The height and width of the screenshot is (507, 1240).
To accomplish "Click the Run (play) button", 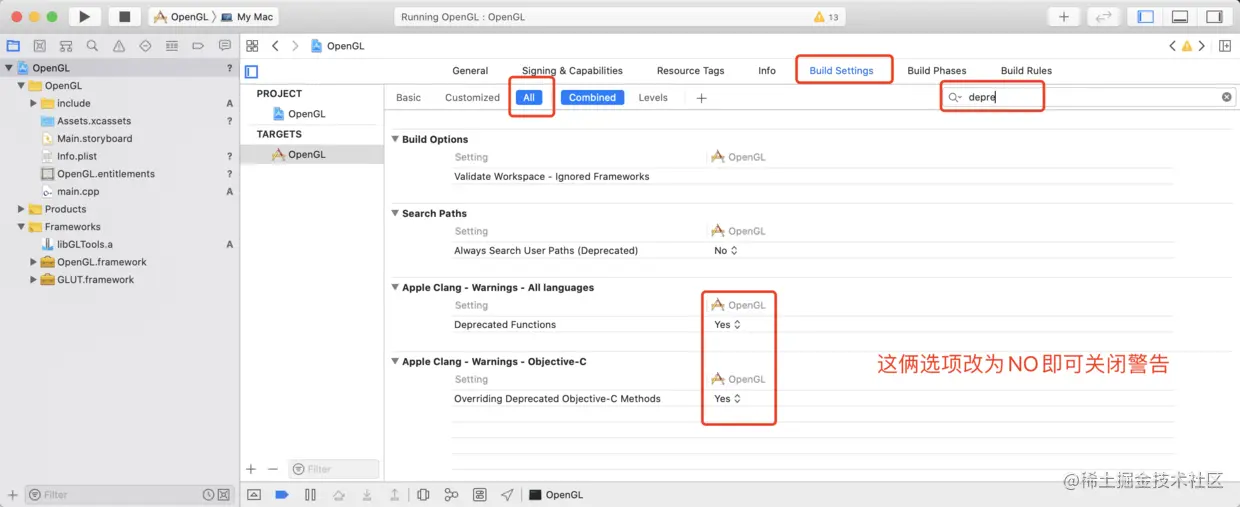I will pyautogui.click(x=84, y=16).
